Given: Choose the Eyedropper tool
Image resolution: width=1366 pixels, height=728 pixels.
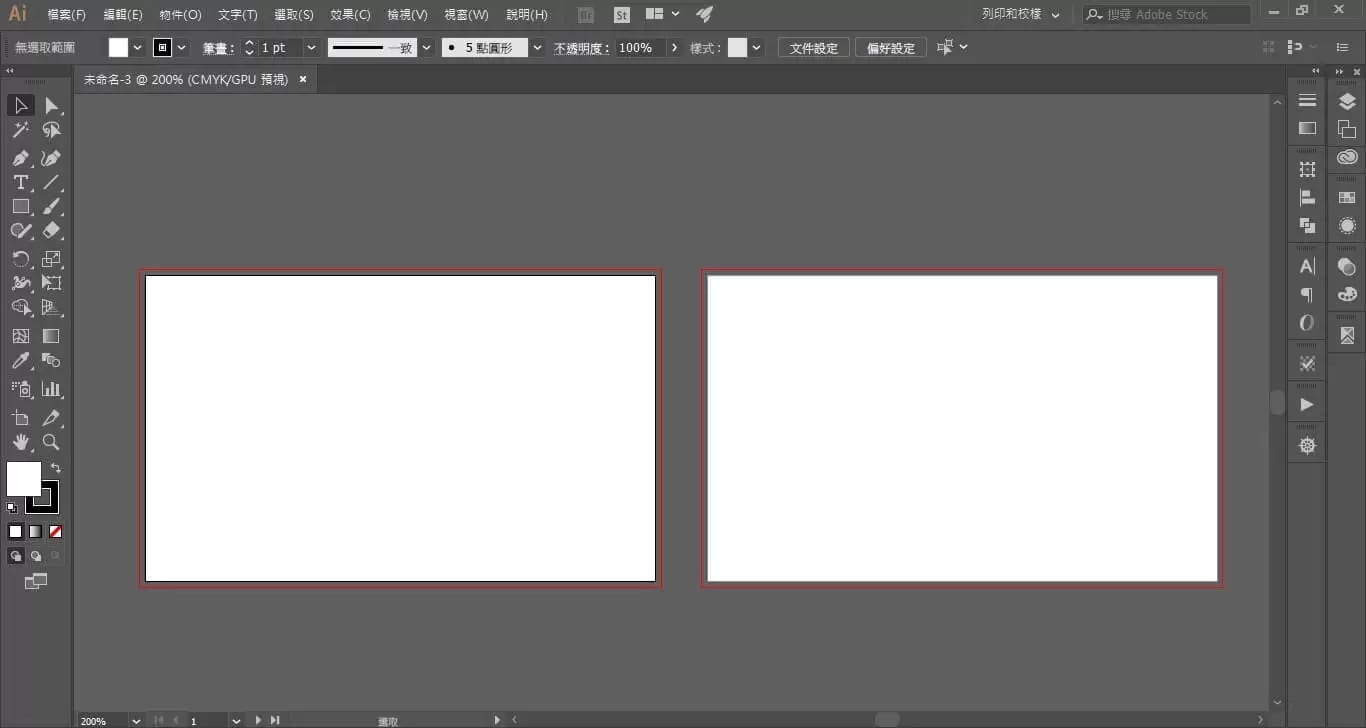Looking at the screenshot, I should point(20,361).
